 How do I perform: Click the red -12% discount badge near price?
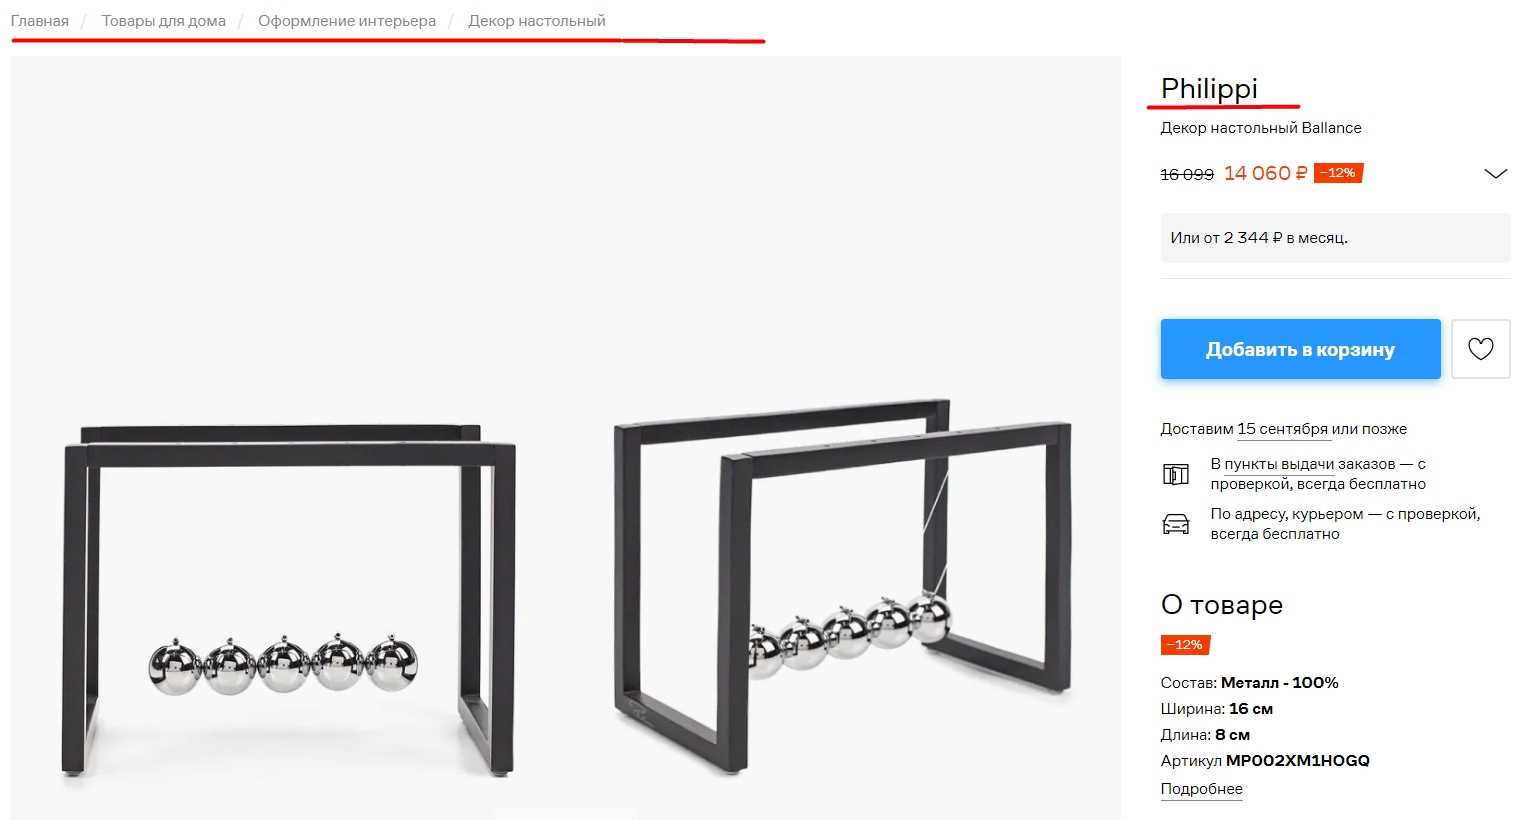1338,173
